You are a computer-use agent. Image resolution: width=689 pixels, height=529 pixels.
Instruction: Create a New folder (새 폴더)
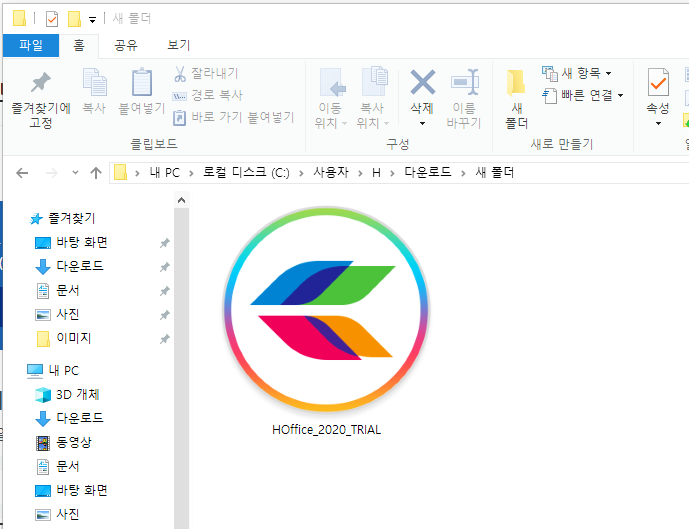pos(516,98)
